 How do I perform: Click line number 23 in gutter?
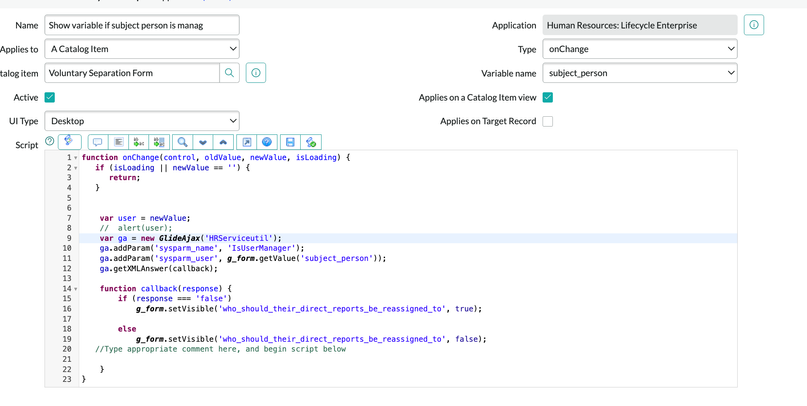point(67,379)
